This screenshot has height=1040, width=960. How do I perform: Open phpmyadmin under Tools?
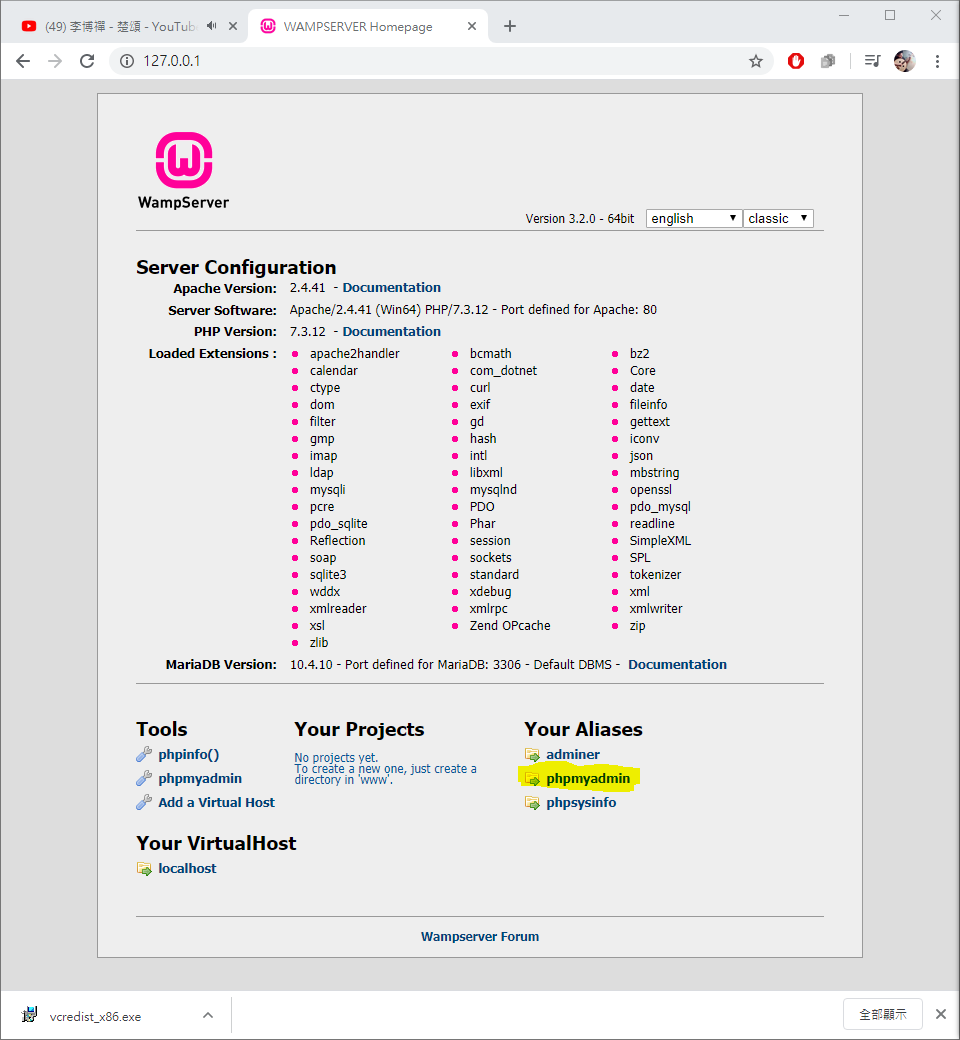(x=200, y=778)
